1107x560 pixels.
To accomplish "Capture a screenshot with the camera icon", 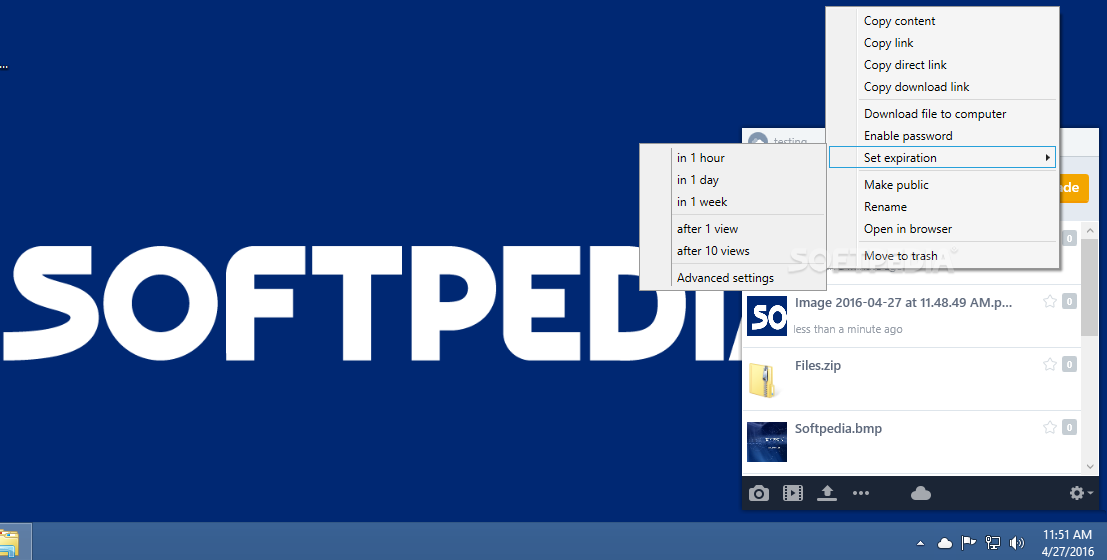I will [759, 493].
